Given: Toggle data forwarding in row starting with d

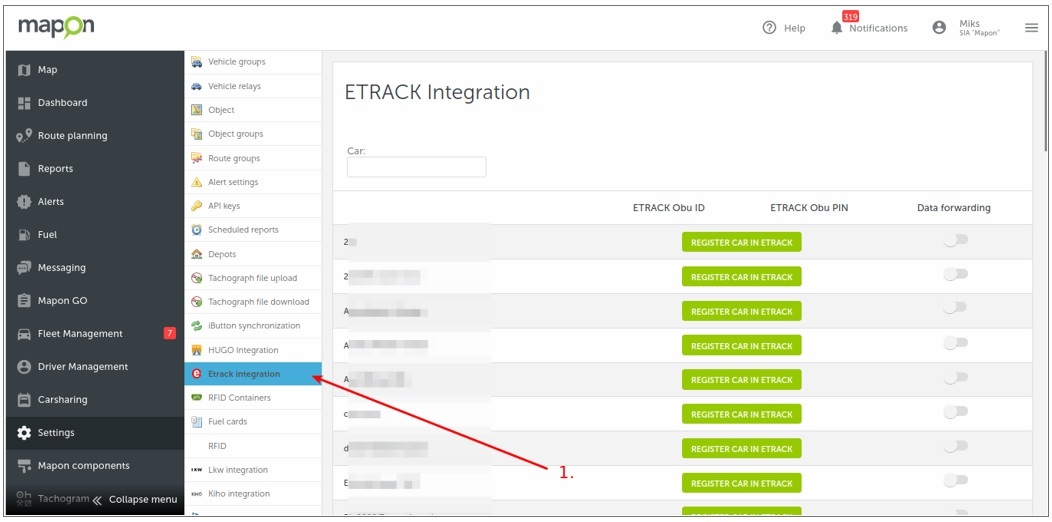Looking at the screenshot, I should click(x=955, y=446).
